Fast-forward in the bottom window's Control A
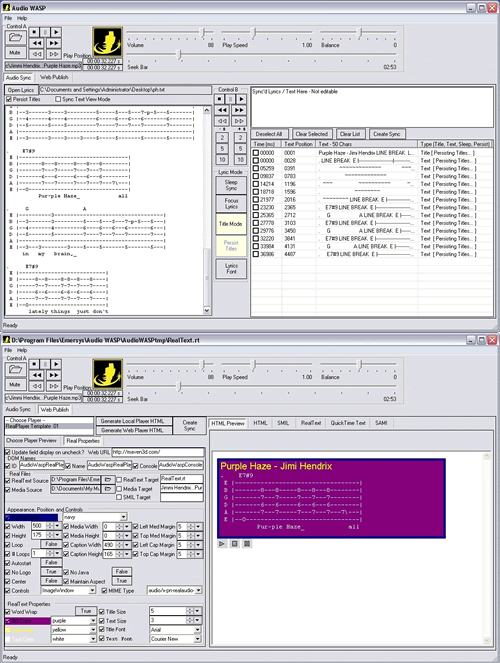Image resolution: width=500 pixels, height=663 pixels. click(x=54, y=375)
